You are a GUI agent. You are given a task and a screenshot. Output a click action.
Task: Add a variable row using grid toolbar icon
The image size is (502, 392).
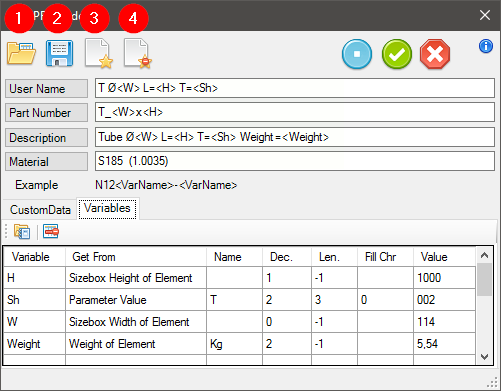[x=22, y=231]
